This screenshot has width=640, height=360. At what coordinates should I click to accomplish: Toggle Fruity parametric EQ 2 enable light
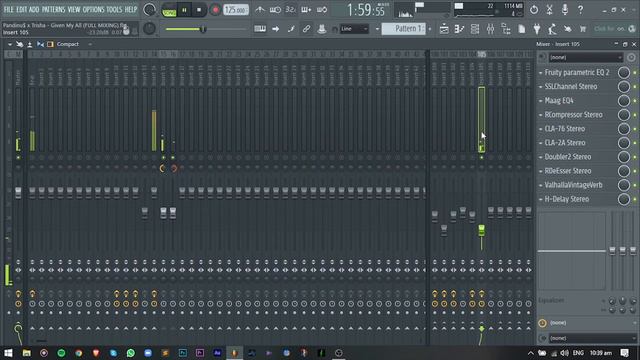coord(635,73)
